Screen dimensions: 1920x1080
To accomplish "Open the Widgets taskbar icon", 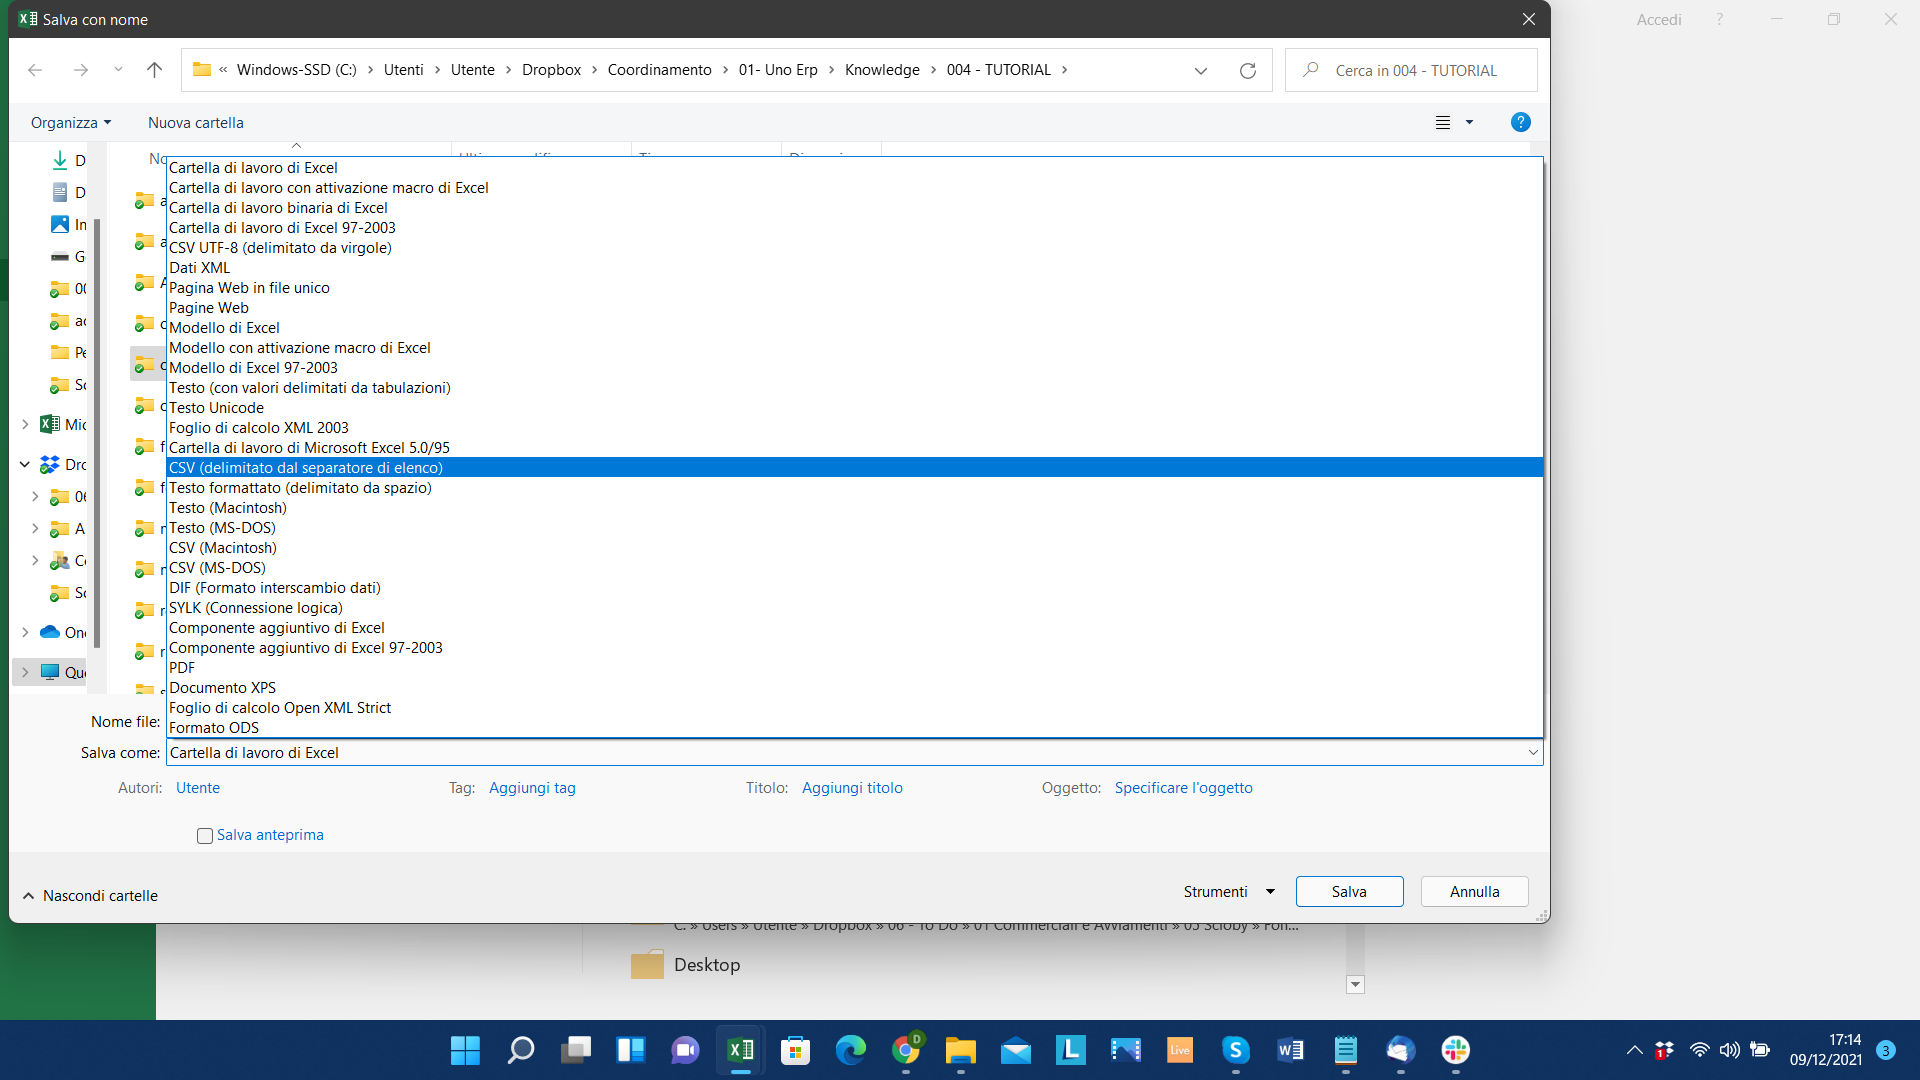I will pos(630,1050).
